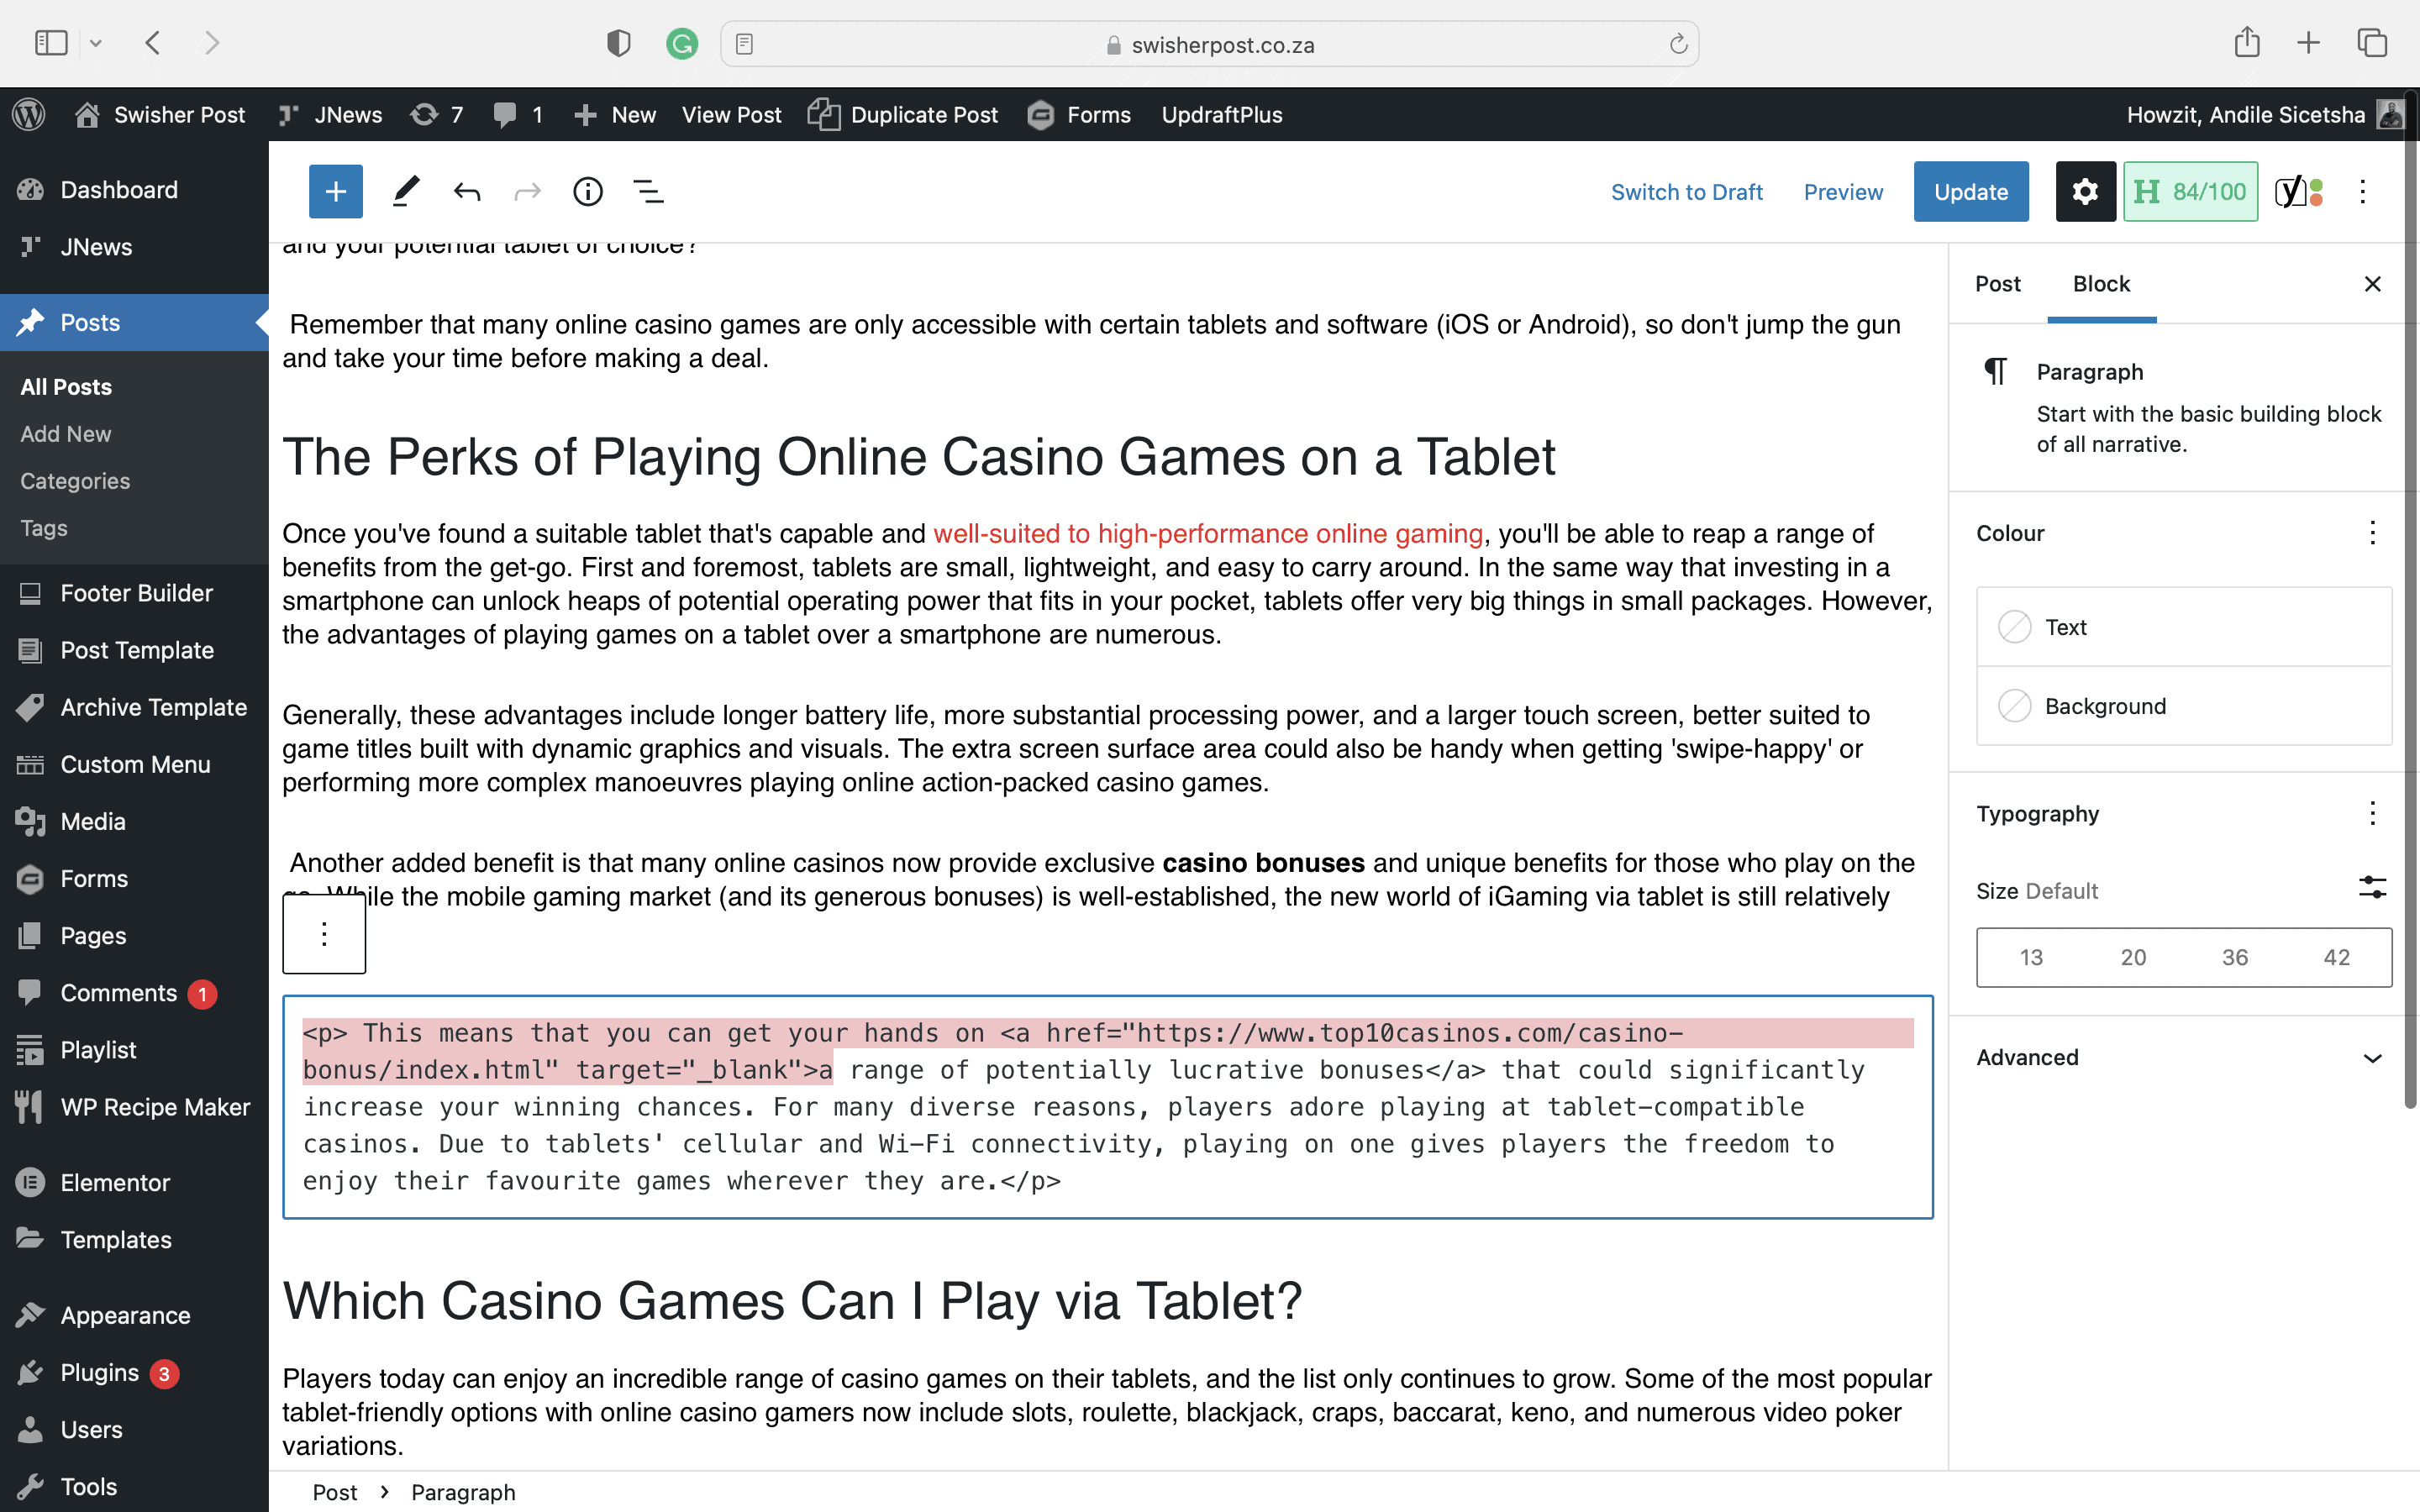Click the Duplicate Post admin bar item
This screenshot has width=2420, height=1512.
904,115
